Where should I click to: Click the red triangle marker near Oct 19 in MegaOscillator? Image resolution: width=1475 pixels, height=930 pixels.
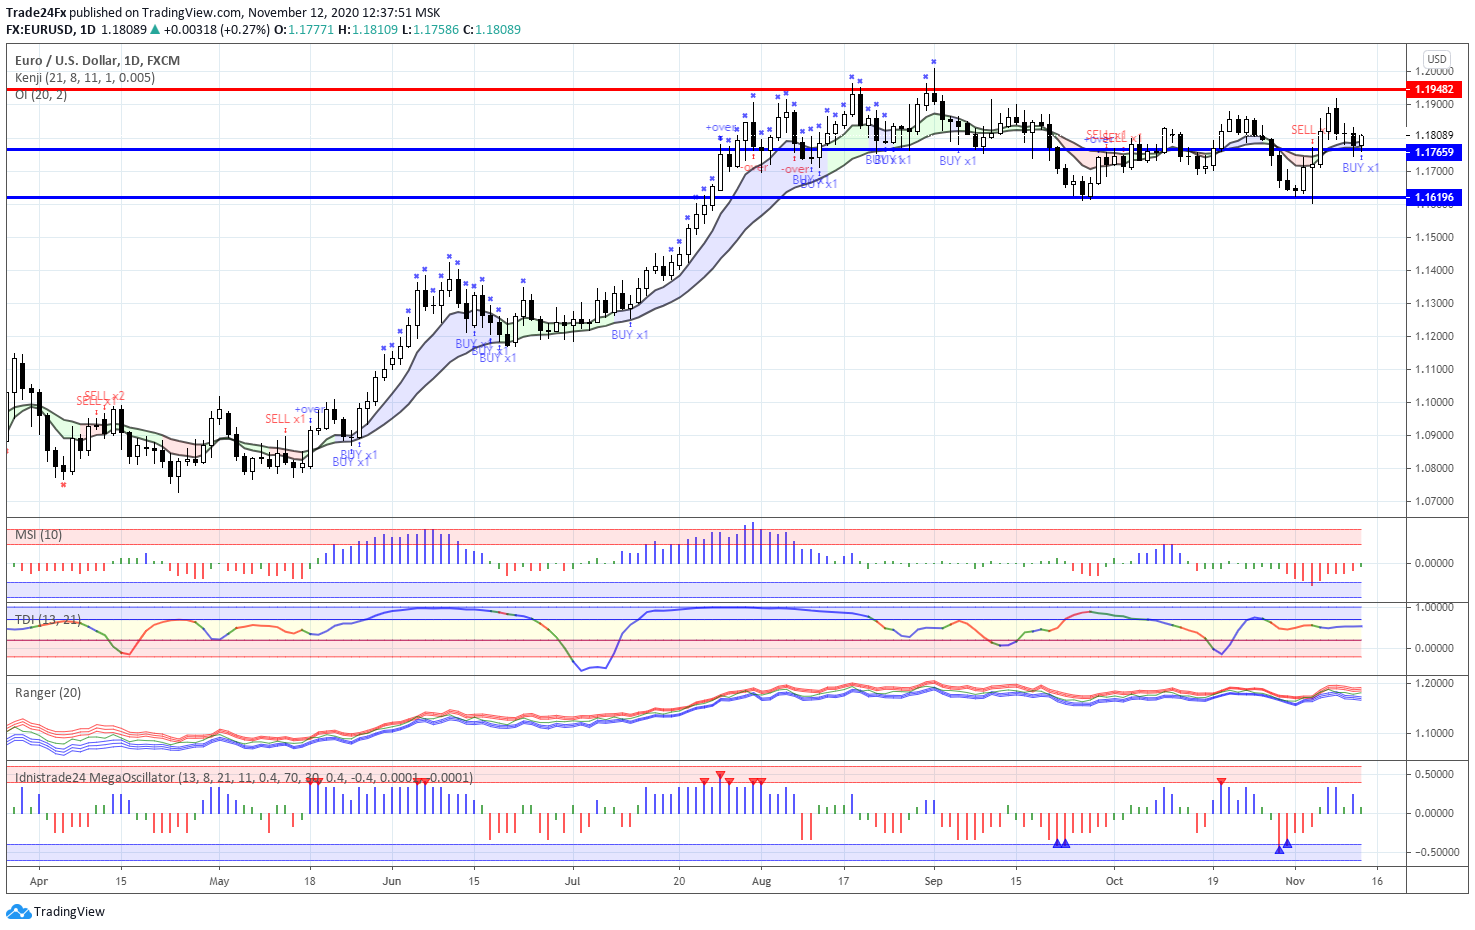(x=1221, y=782)
